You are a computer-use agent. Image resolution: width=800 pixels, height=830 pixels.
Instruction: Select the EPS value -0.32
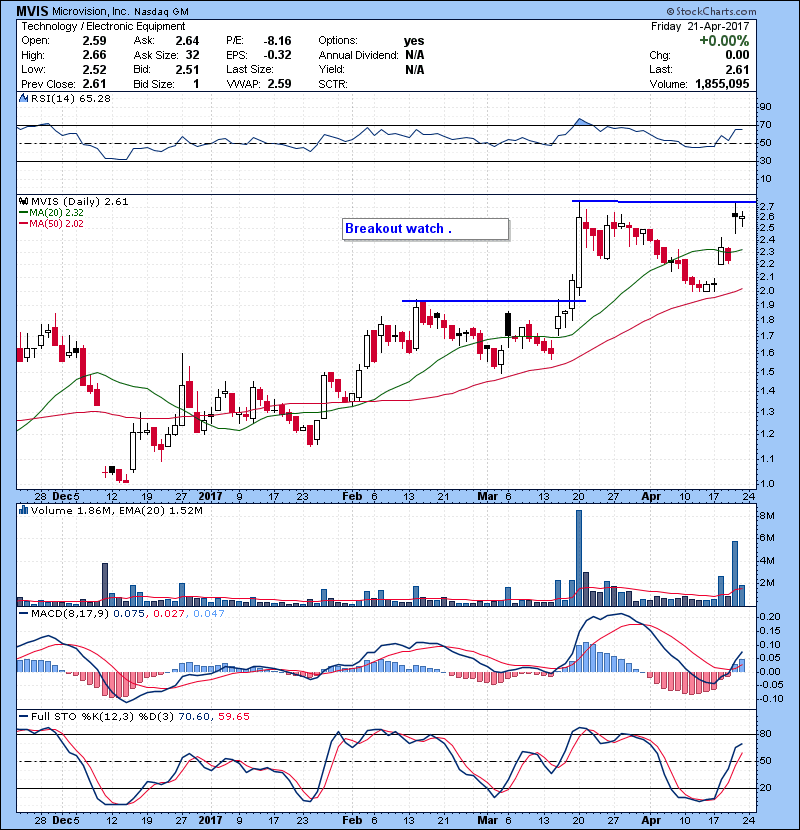pyautogui.click(x=277, y=55)
